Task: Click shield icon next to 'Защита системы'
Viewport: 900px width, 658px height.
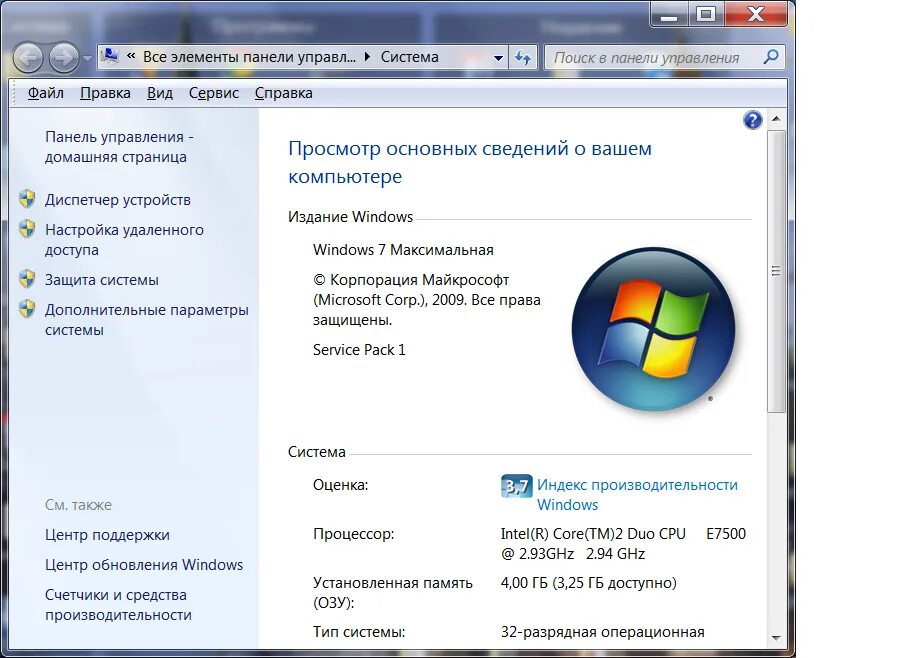Action: point(27,278)
